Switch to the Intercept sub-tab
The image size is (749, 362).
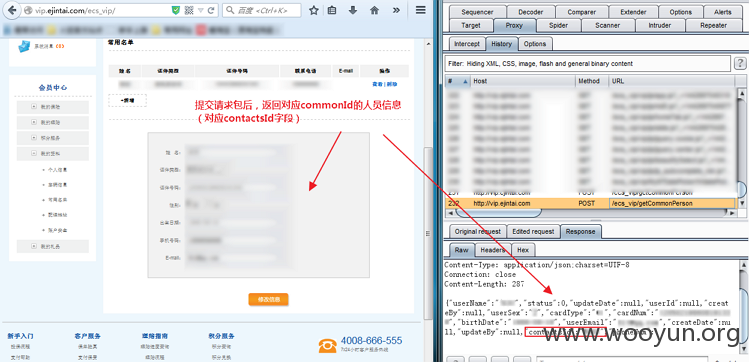pos(467,43)
